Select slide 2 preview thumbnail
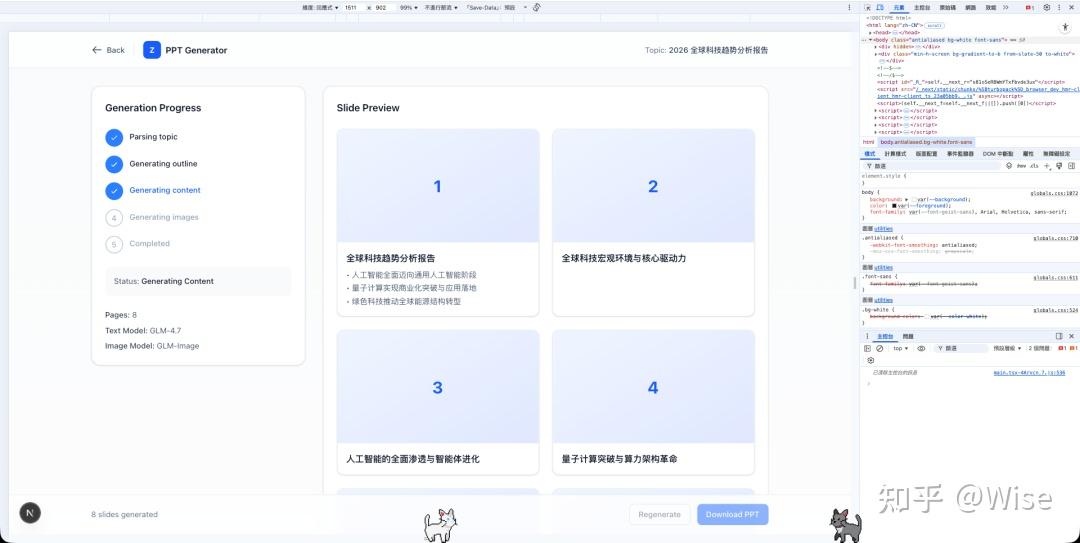The image size is (1080, 543). (653, 186)
